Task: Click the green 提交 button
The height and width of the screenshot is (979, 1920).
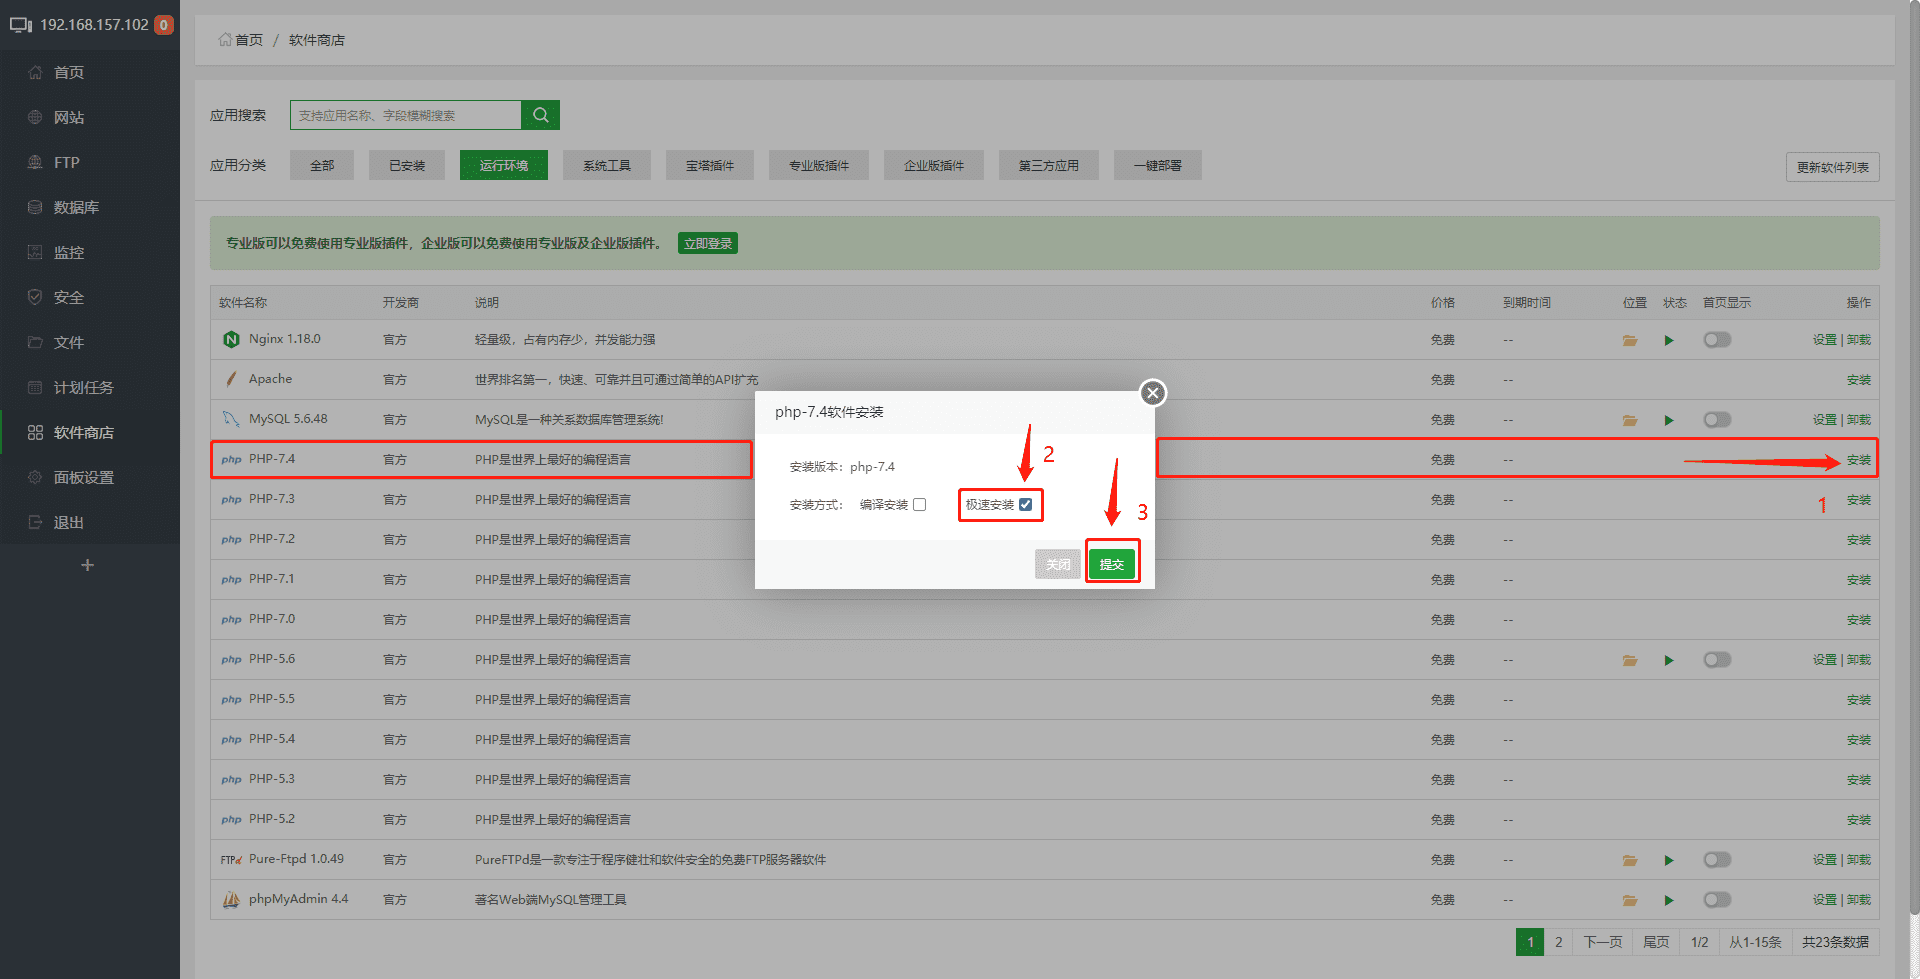Action: pyautogui.click(x=1112, y=564)
